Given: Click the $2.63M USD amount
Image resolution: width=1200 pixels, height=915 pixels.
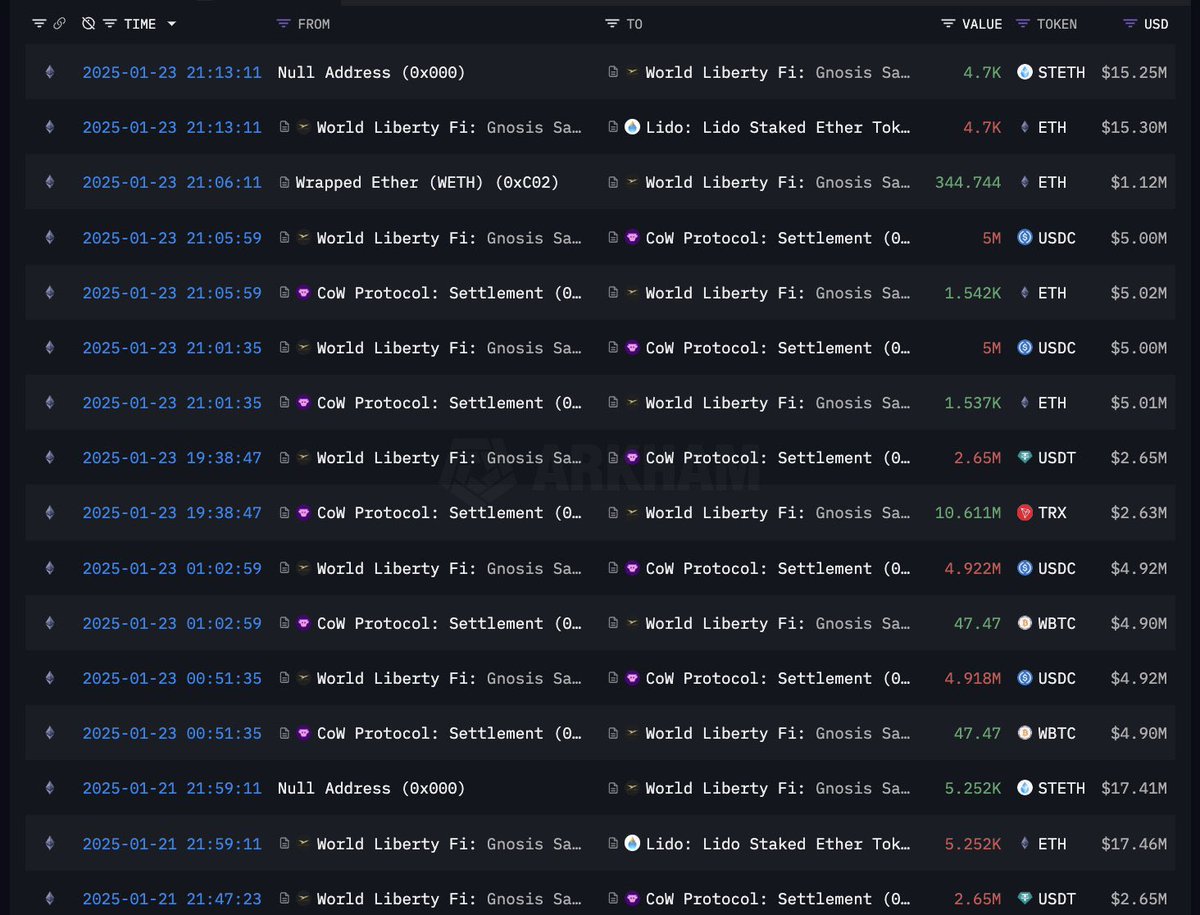Looking at the screenshot, I should tap(1139, 513).
